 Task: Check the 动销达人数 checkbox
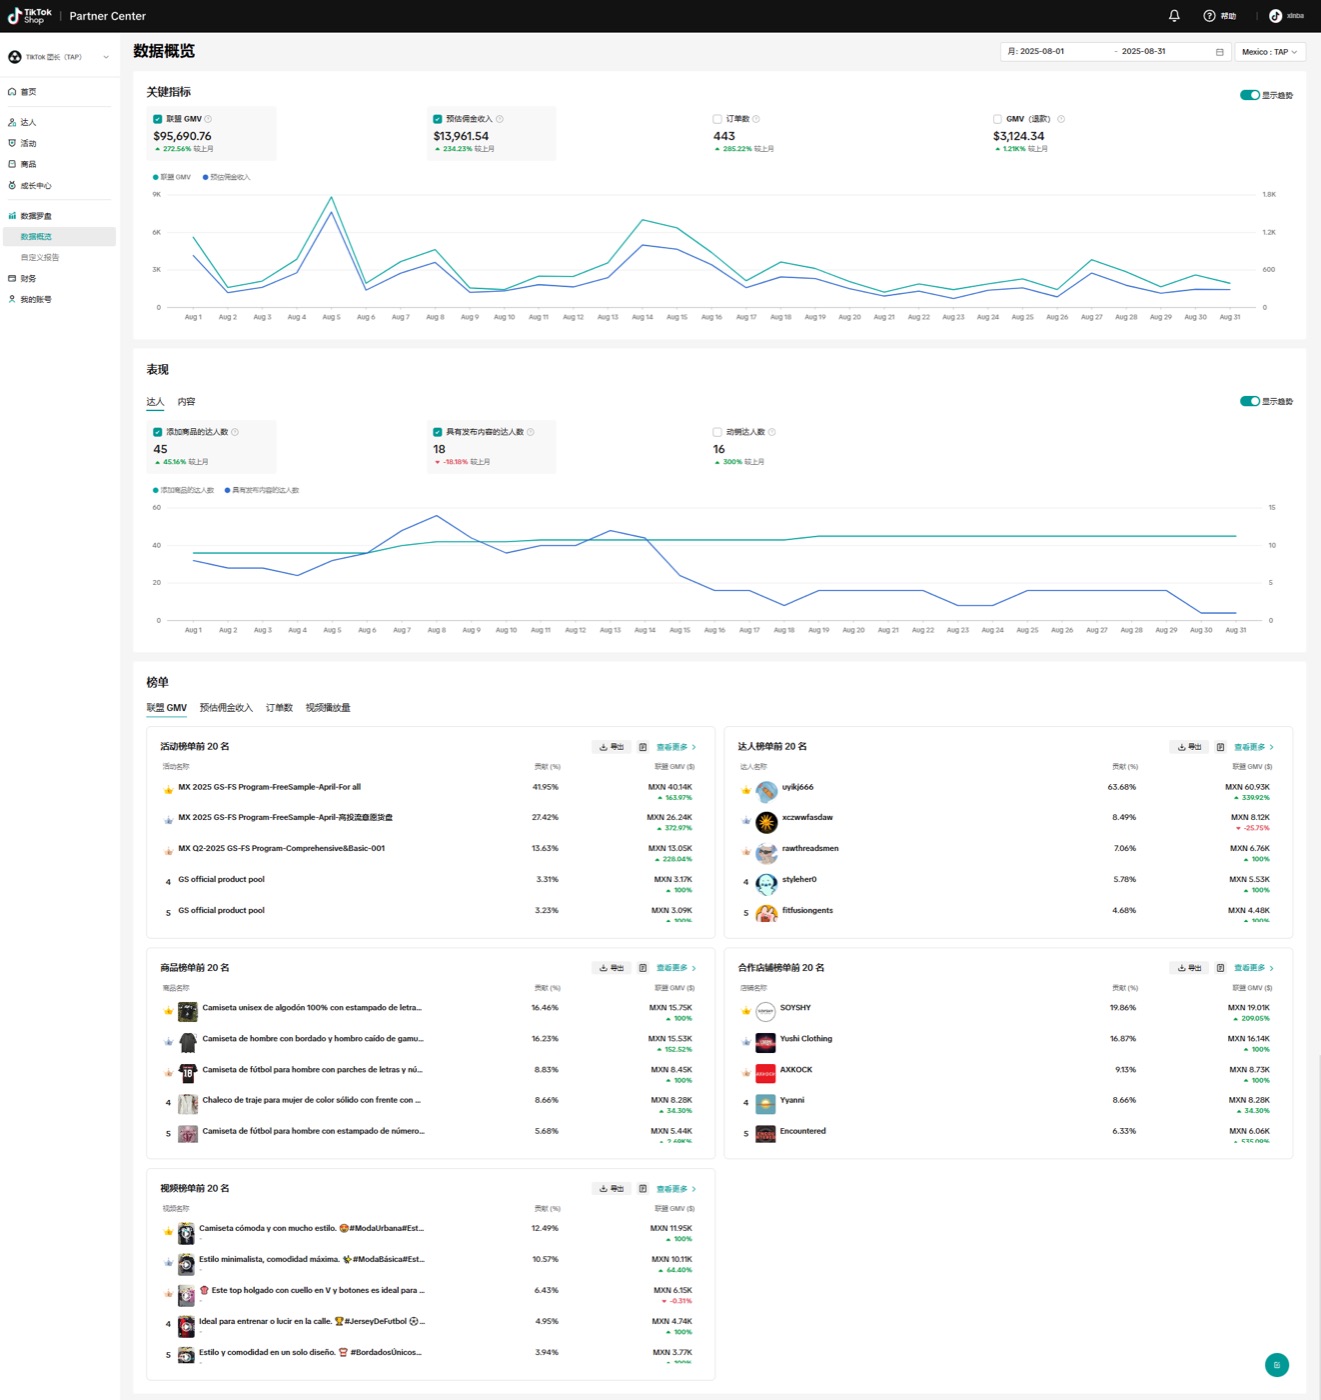[x=717, y=432]
